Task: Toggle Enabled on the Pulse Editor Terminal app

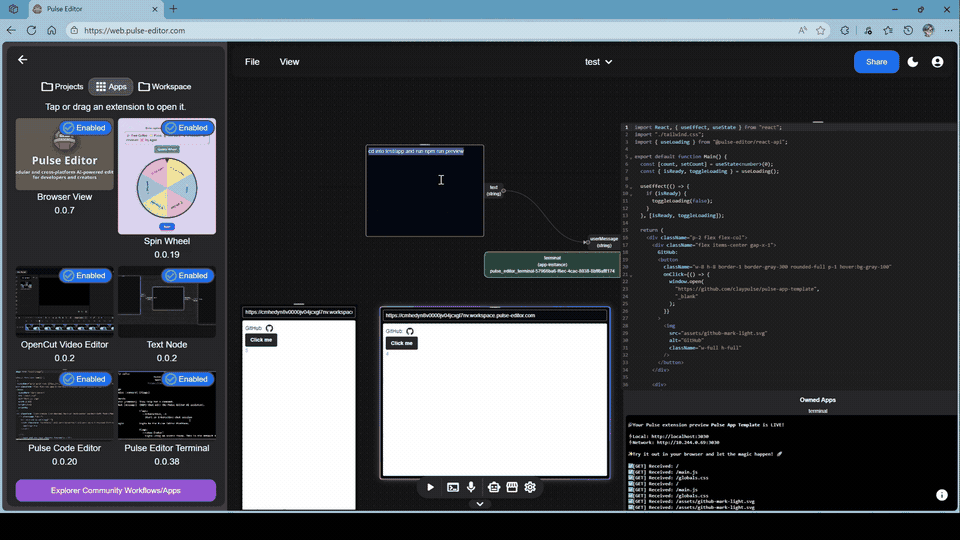Action: (x=187, y=379)
